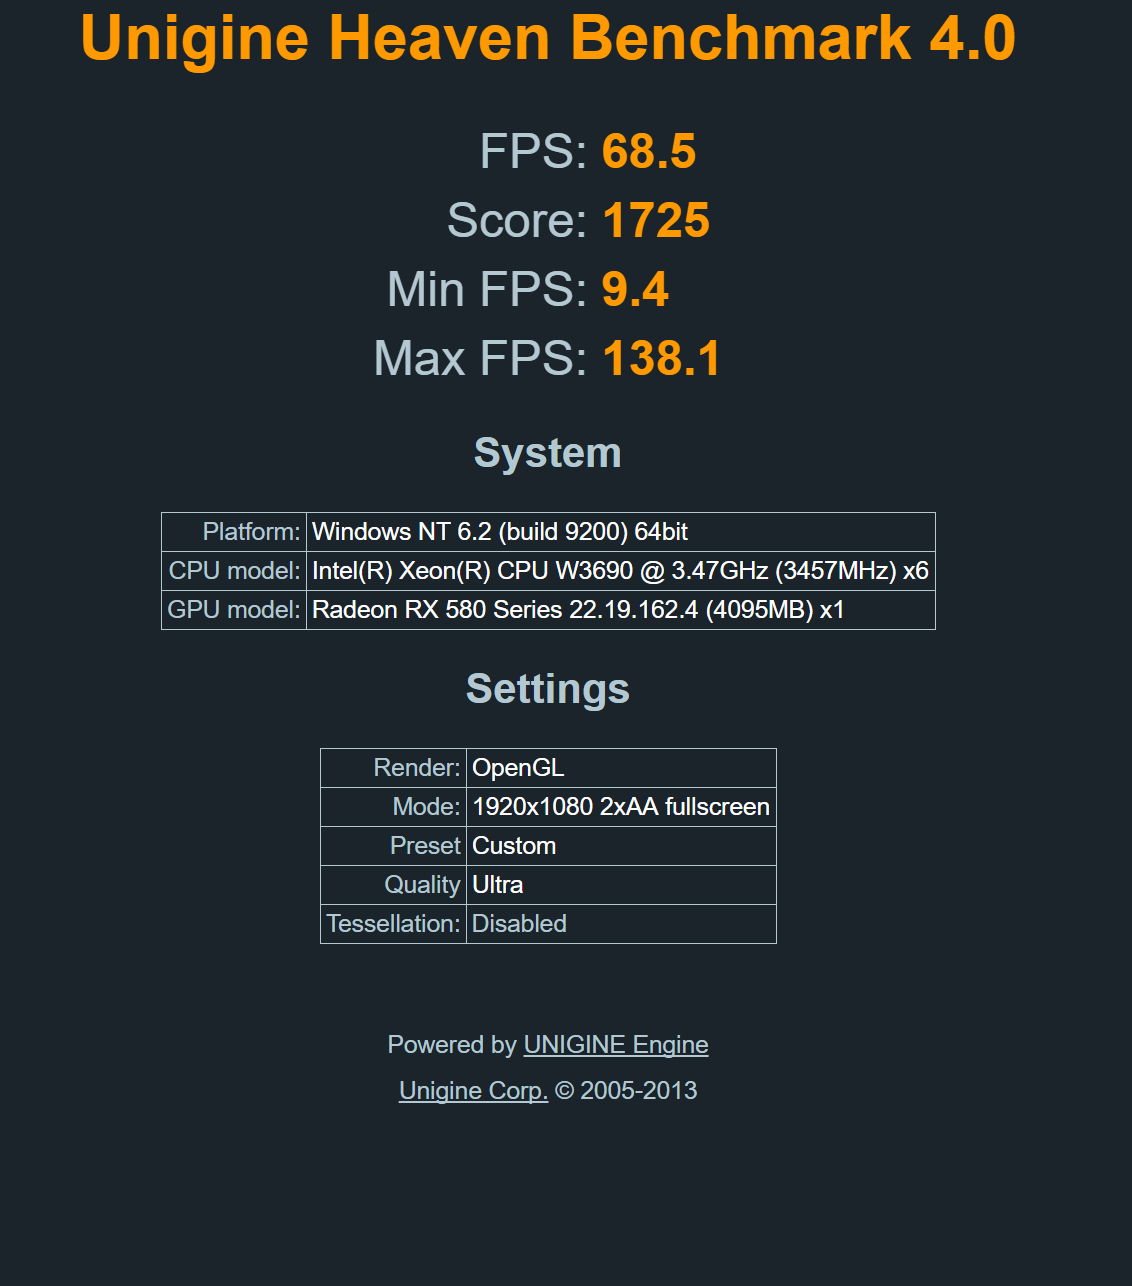Click the Mode: label cell
The height and width of the screenshot is (1286, 1132).
(394, 807)
